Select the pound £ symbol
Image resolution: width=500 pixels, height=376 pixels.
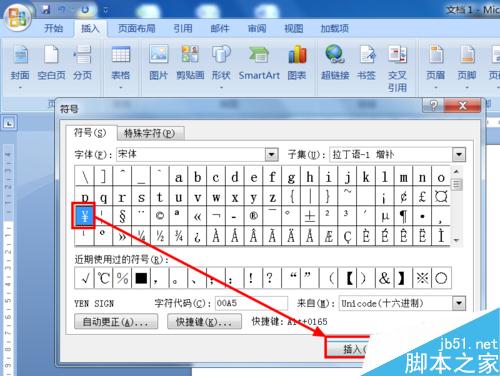tap(422, 197)
